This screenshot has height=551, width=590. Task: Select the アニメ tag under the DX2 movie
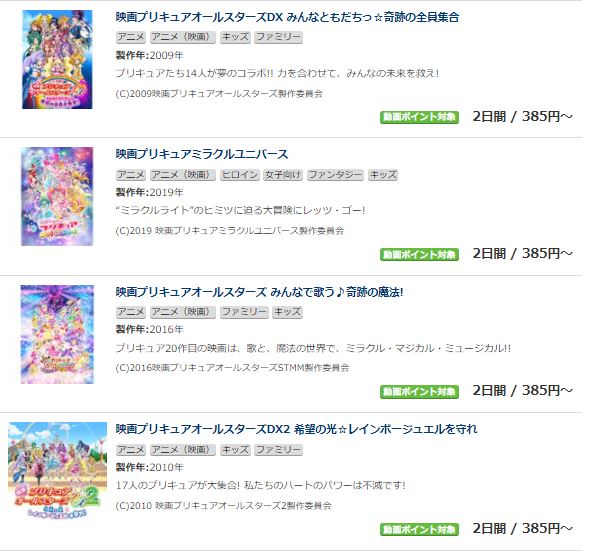click(x=131, y=449)
